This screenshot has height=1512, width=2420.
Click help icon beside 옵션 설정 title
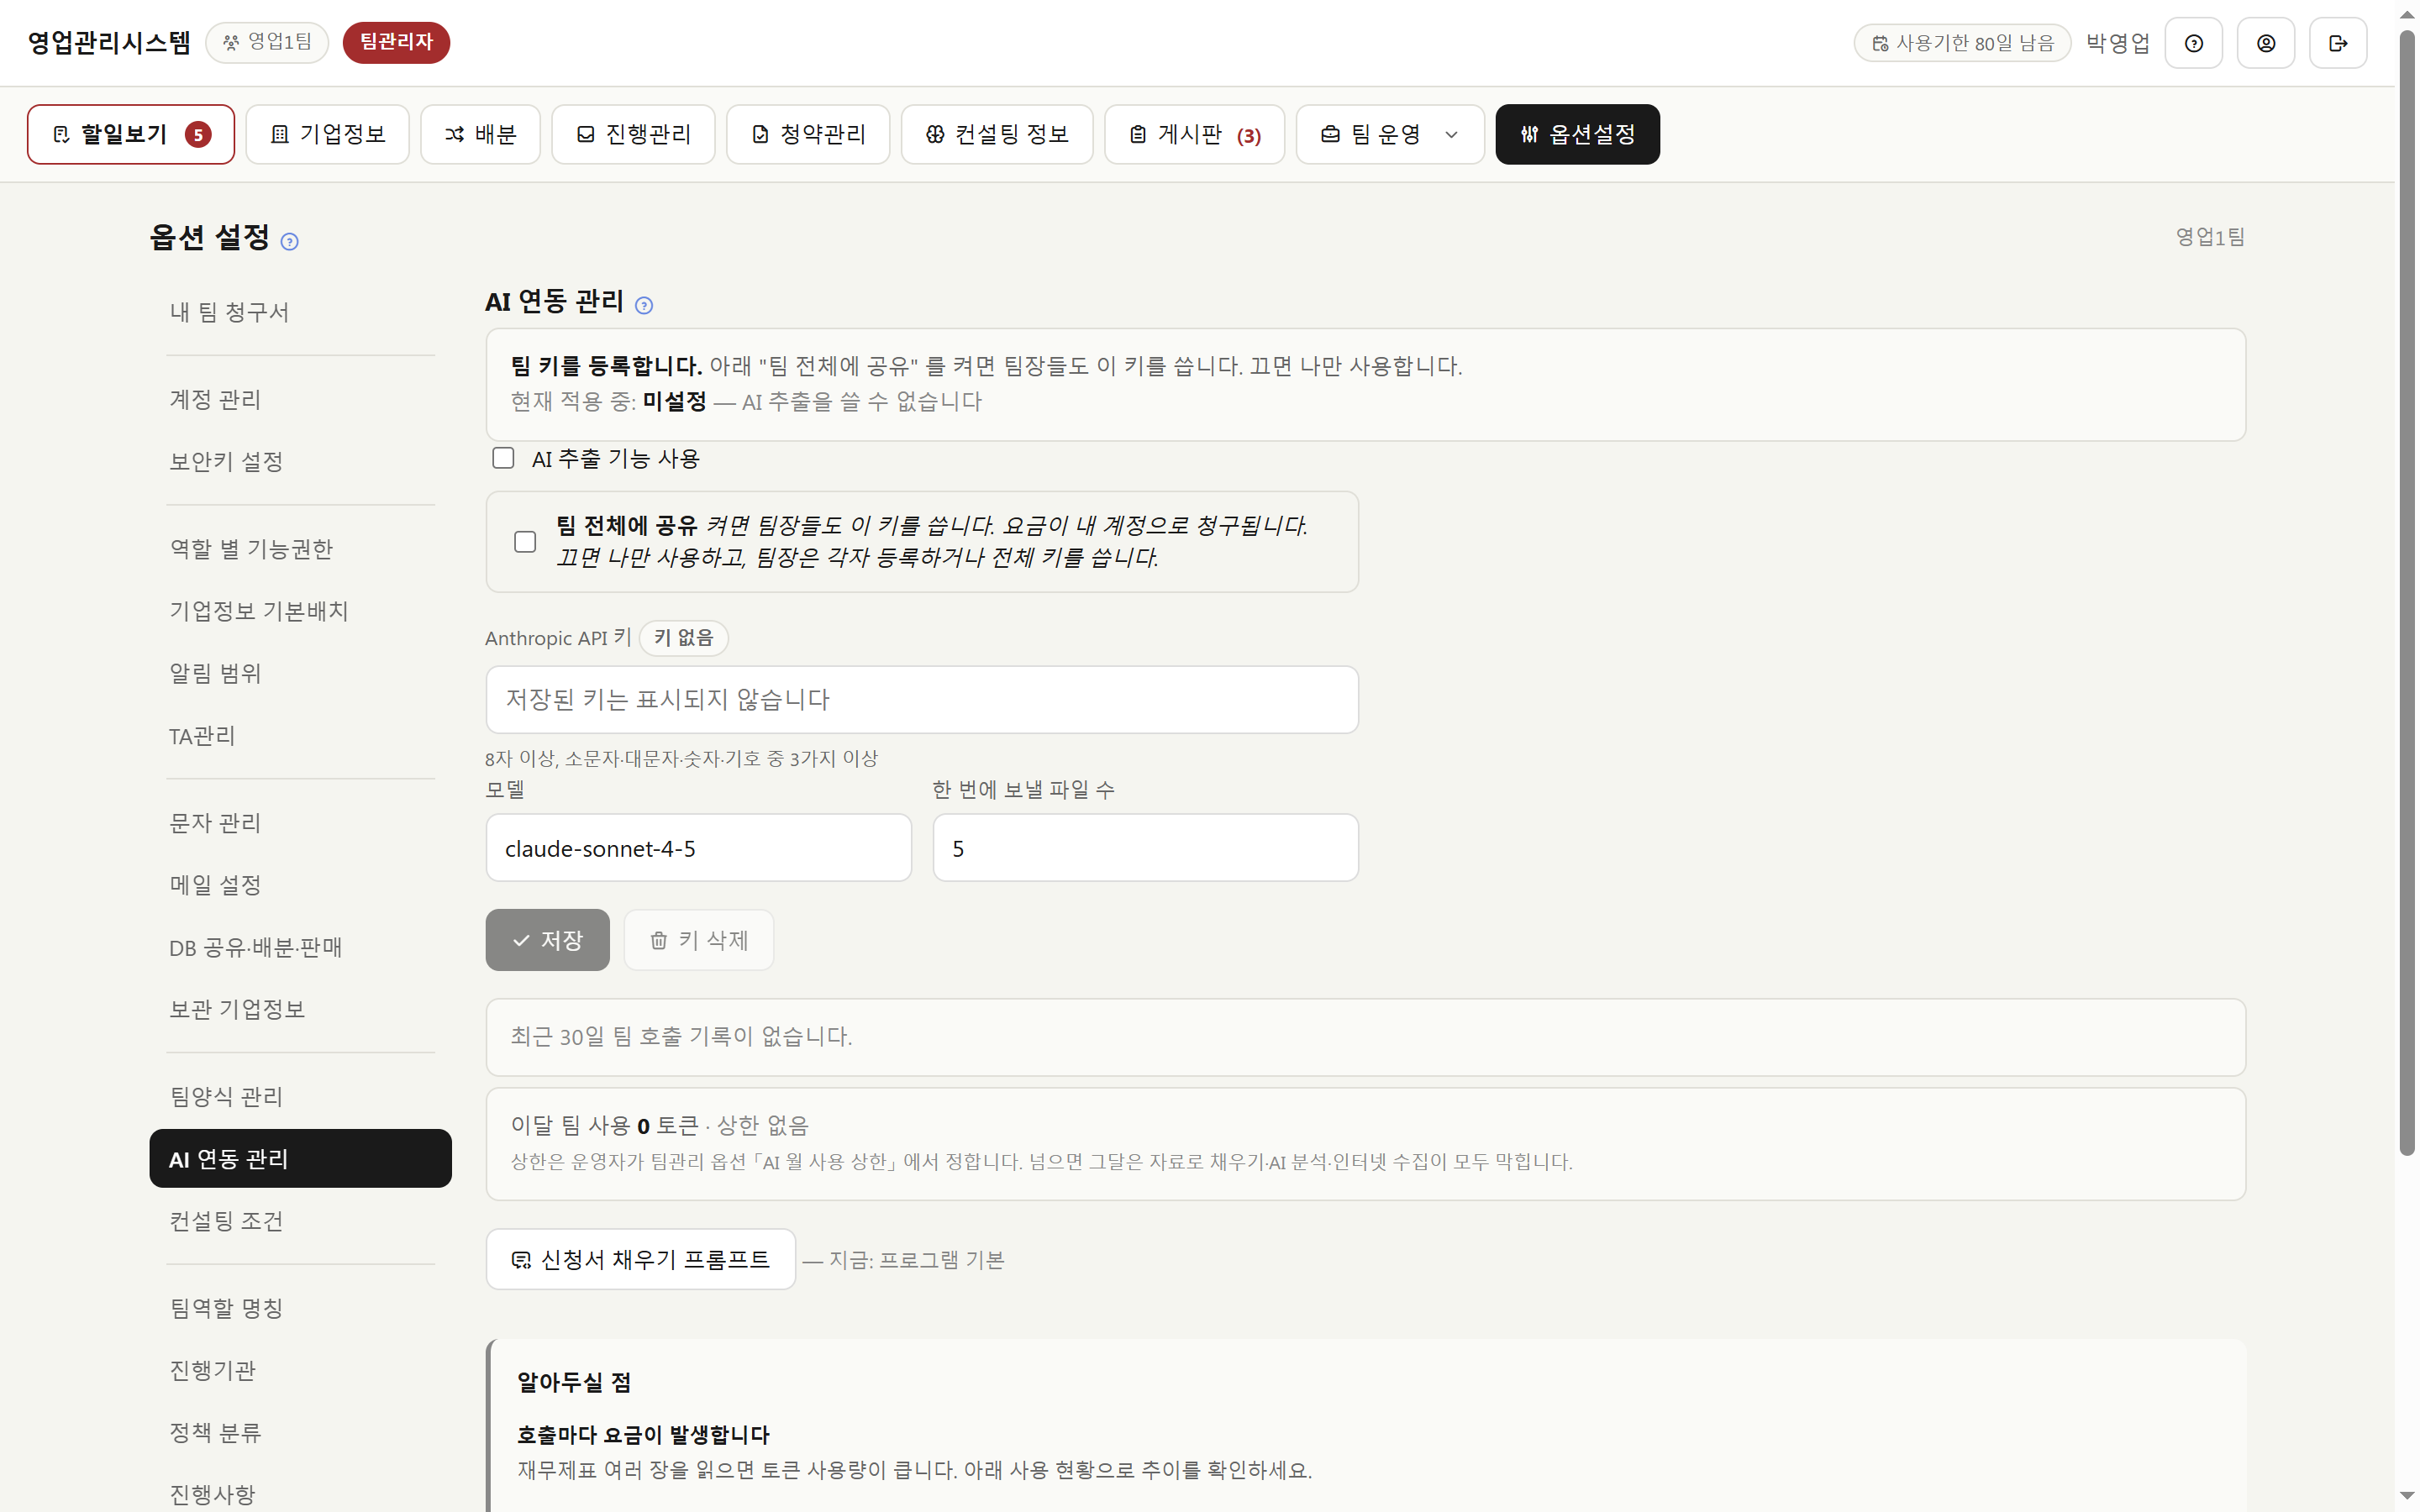[x=289, y=241]
